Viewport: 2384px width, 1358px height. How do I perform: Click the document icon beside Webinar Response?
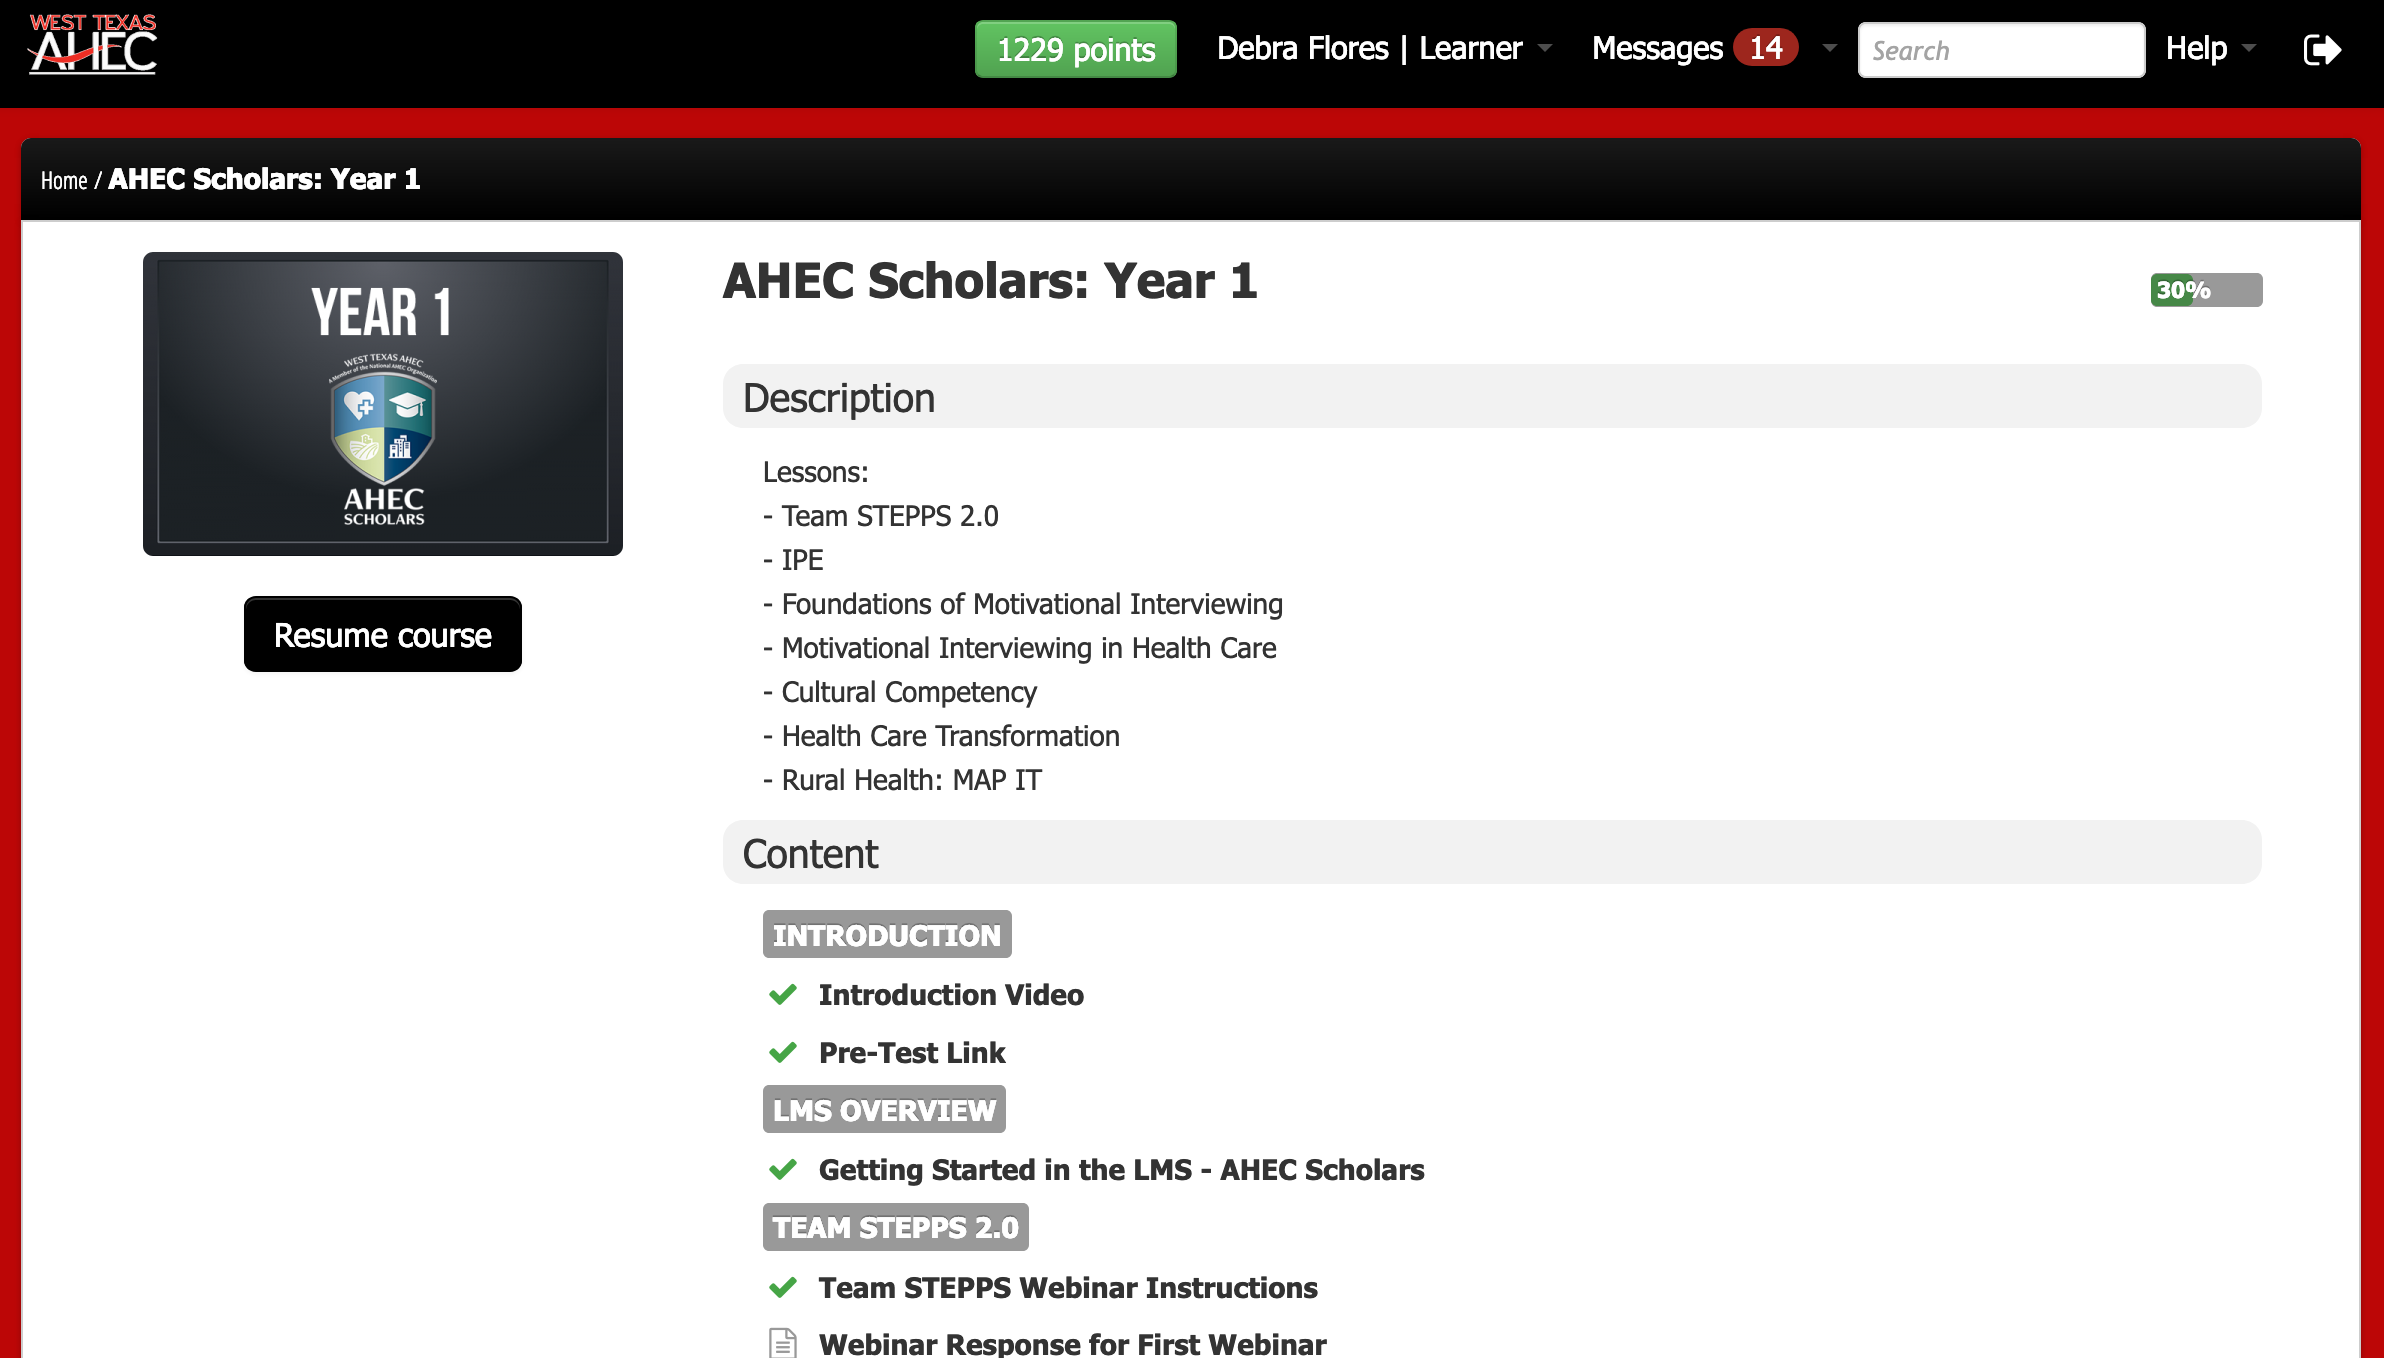tap(783, 1343)
